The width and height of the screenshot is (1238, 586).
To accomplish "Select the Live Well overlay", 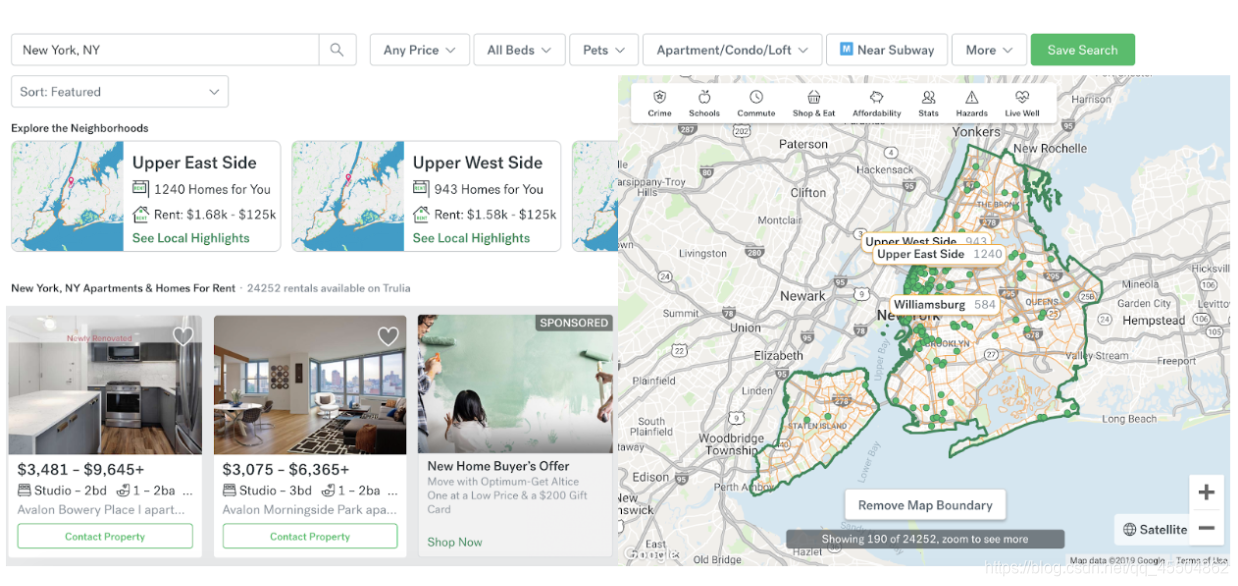I will [1022, 102].
